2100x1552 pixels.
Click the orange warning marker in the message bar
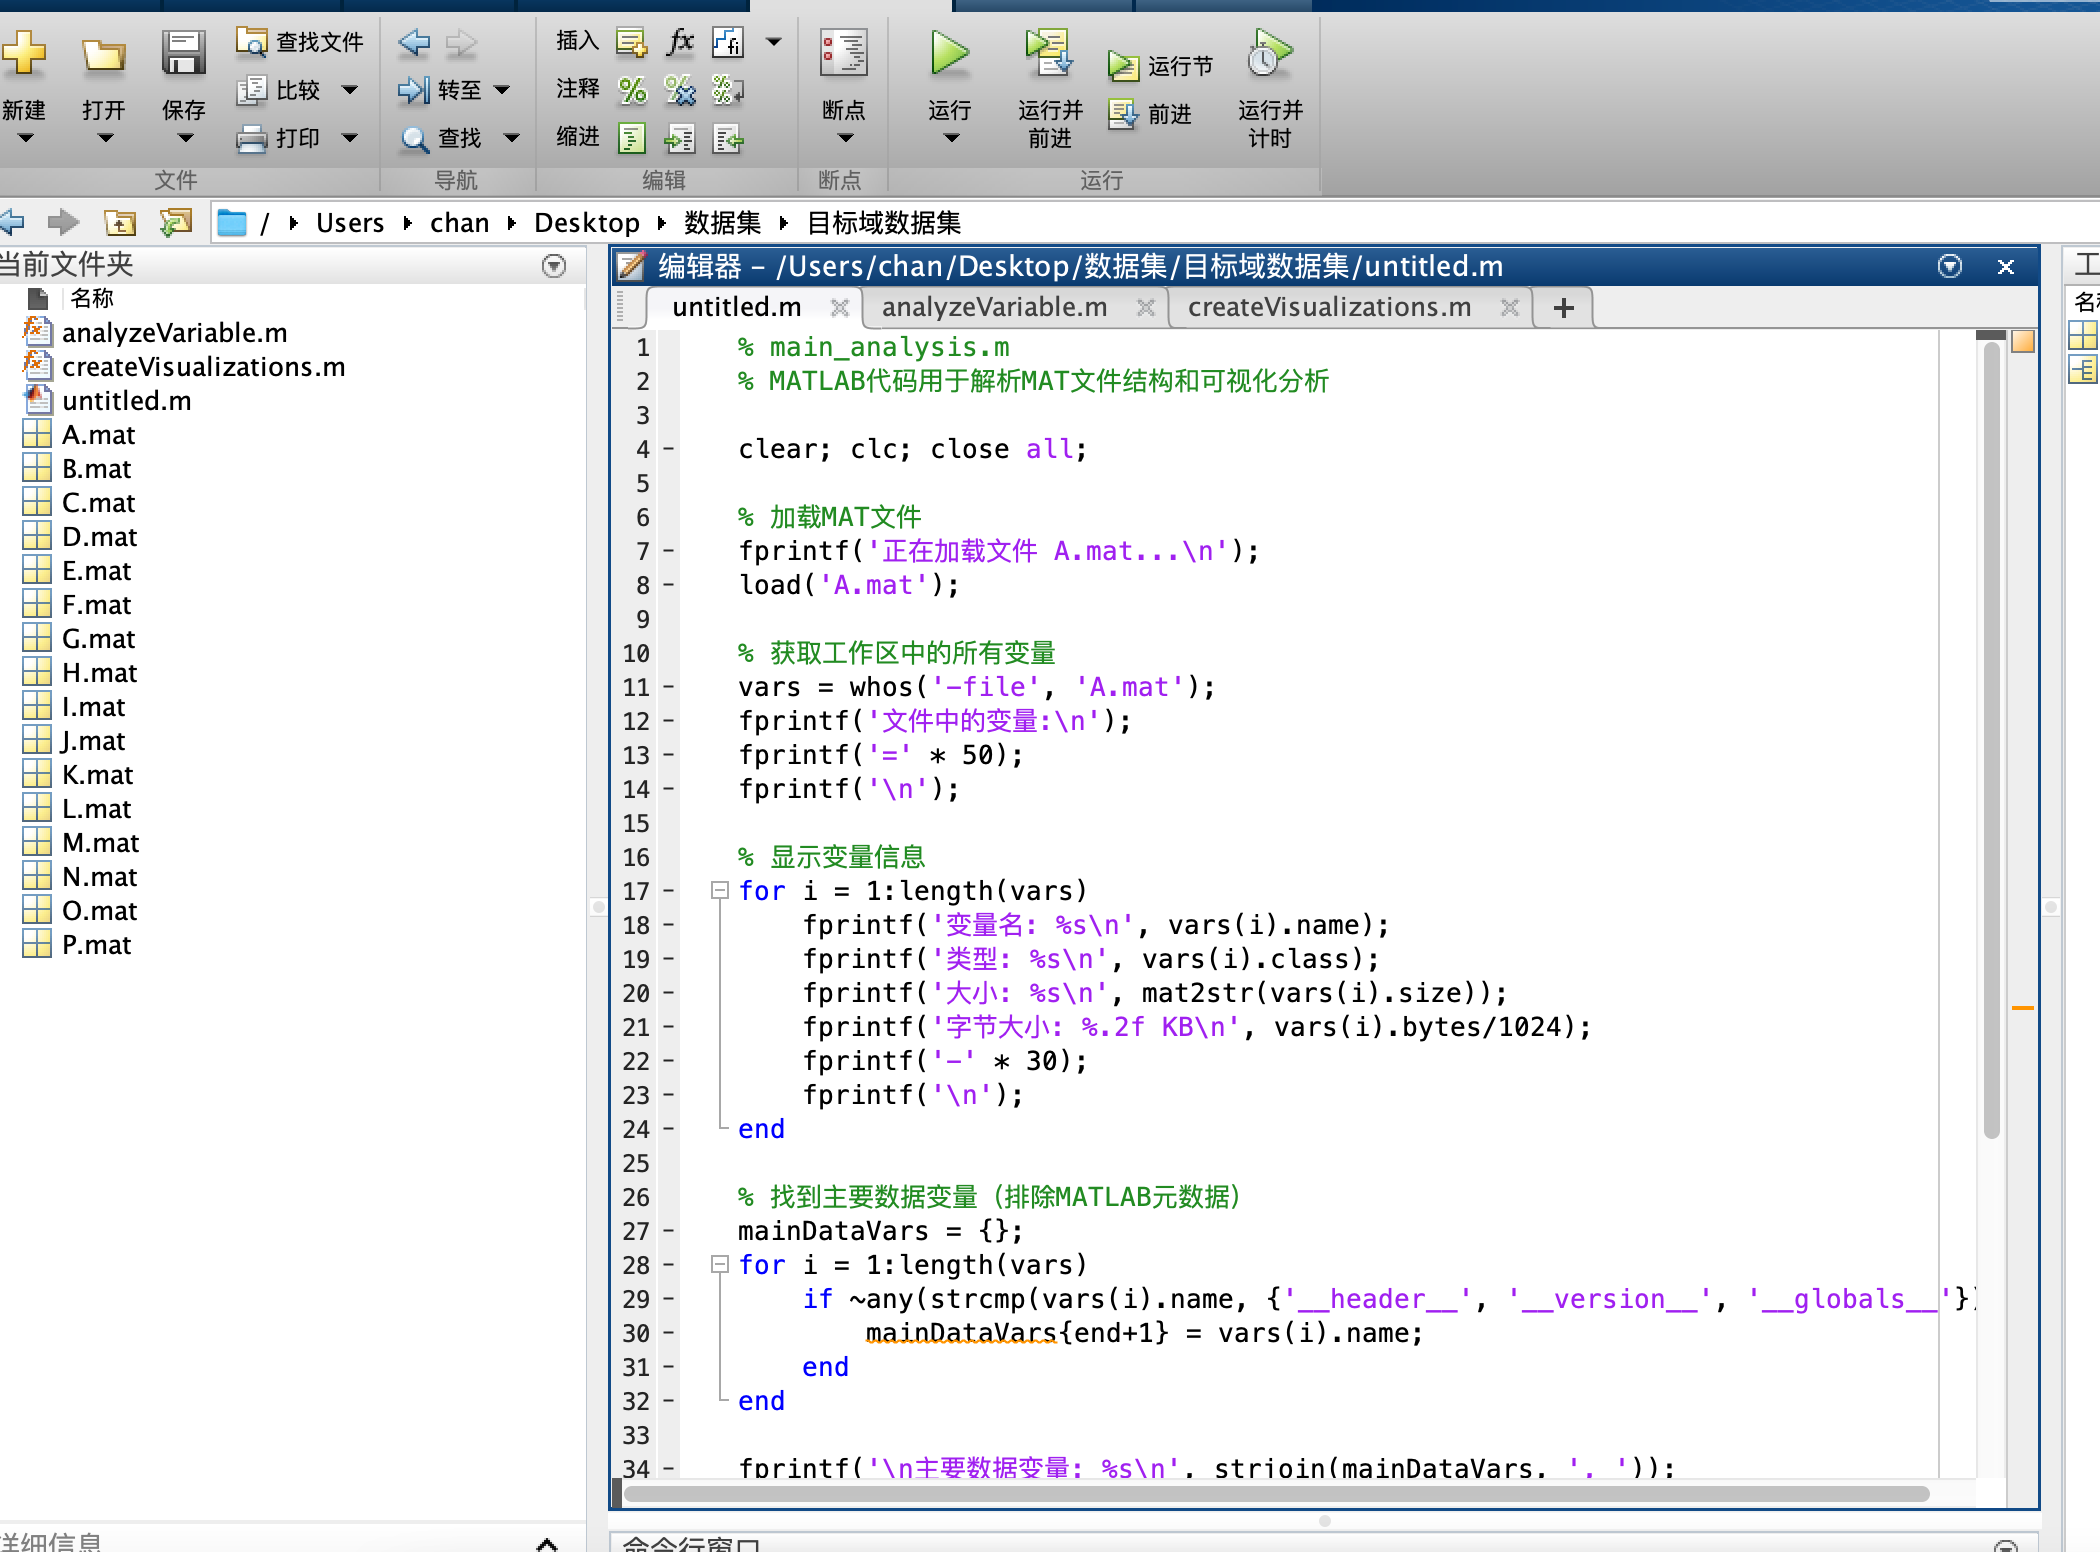point(2023,1008)
